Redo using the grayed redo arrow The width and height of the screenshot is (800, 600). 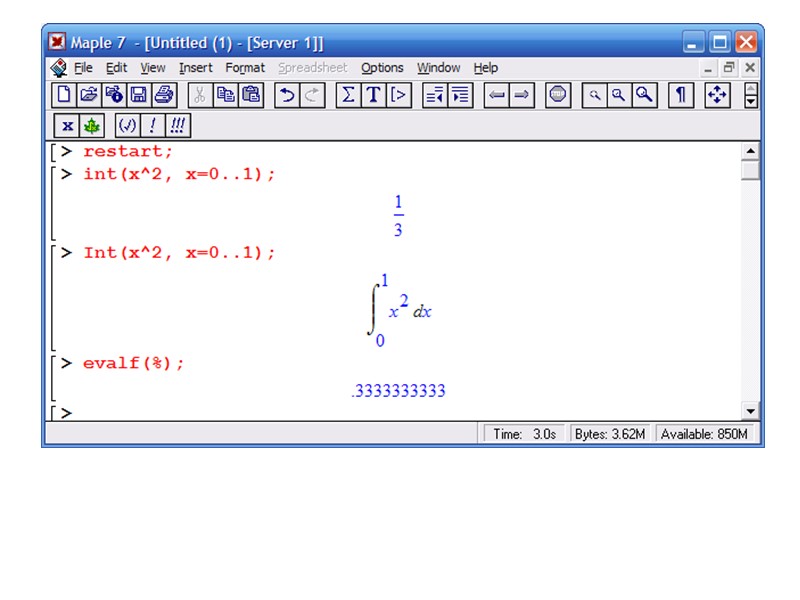pyautogui.click(x=312, y=95)
